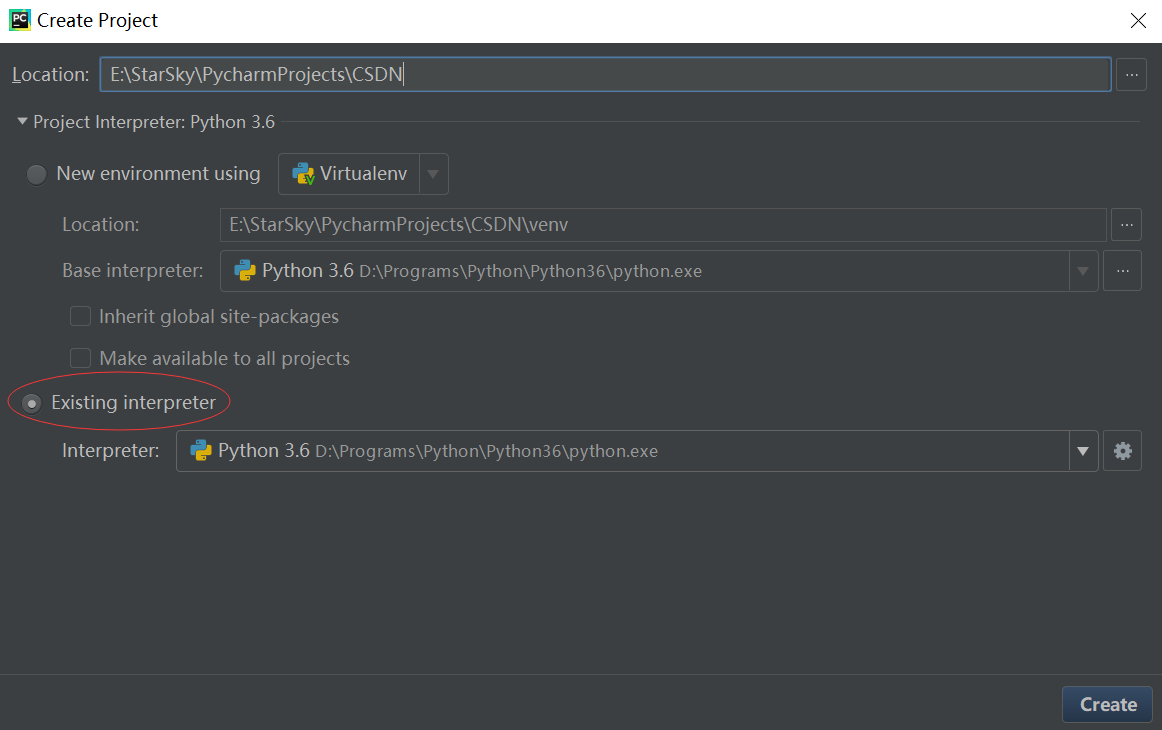
Task: Collapse the Project Interpreter section
Action: click(x=22, y=122)
